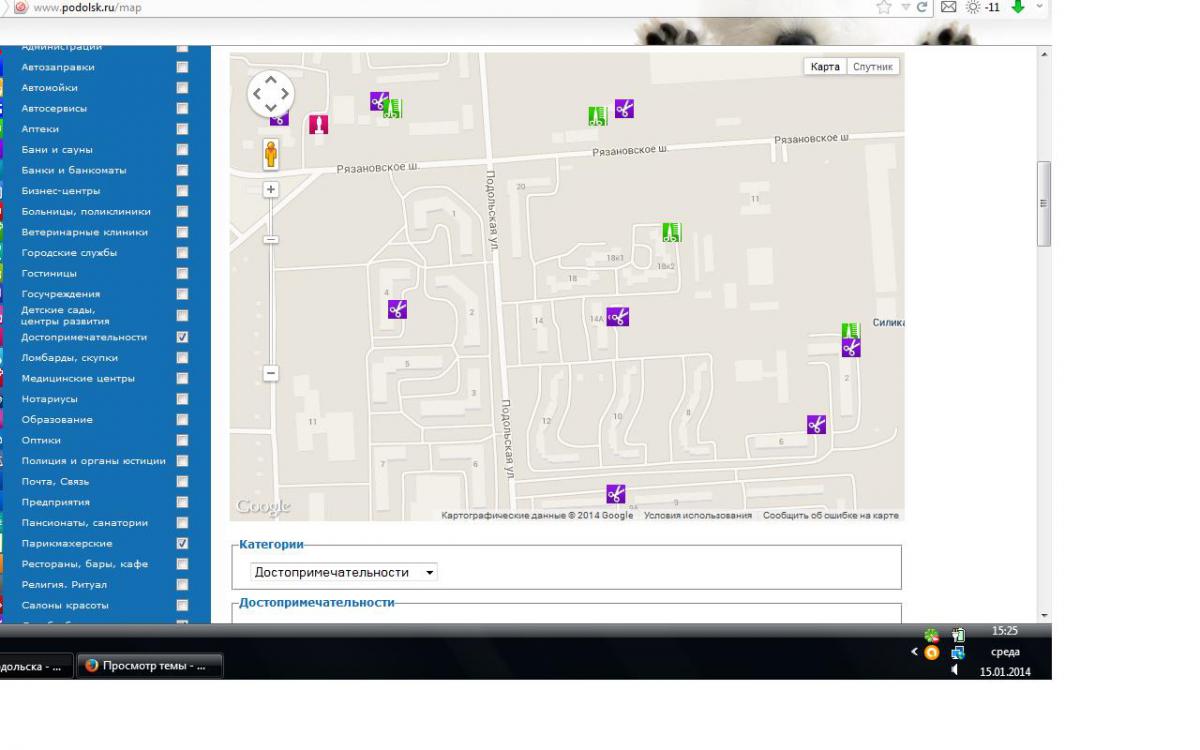Image resolution: width=1200 pixels, height=750 pixels.
Task: Click the map zoom out minus button
Action: pyautogui.click(x=270, y=373)
